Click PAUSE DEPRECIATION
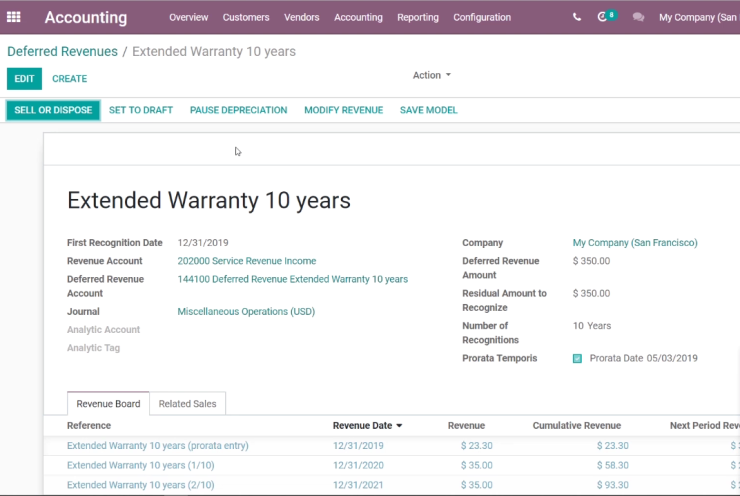 click(238, 110)
